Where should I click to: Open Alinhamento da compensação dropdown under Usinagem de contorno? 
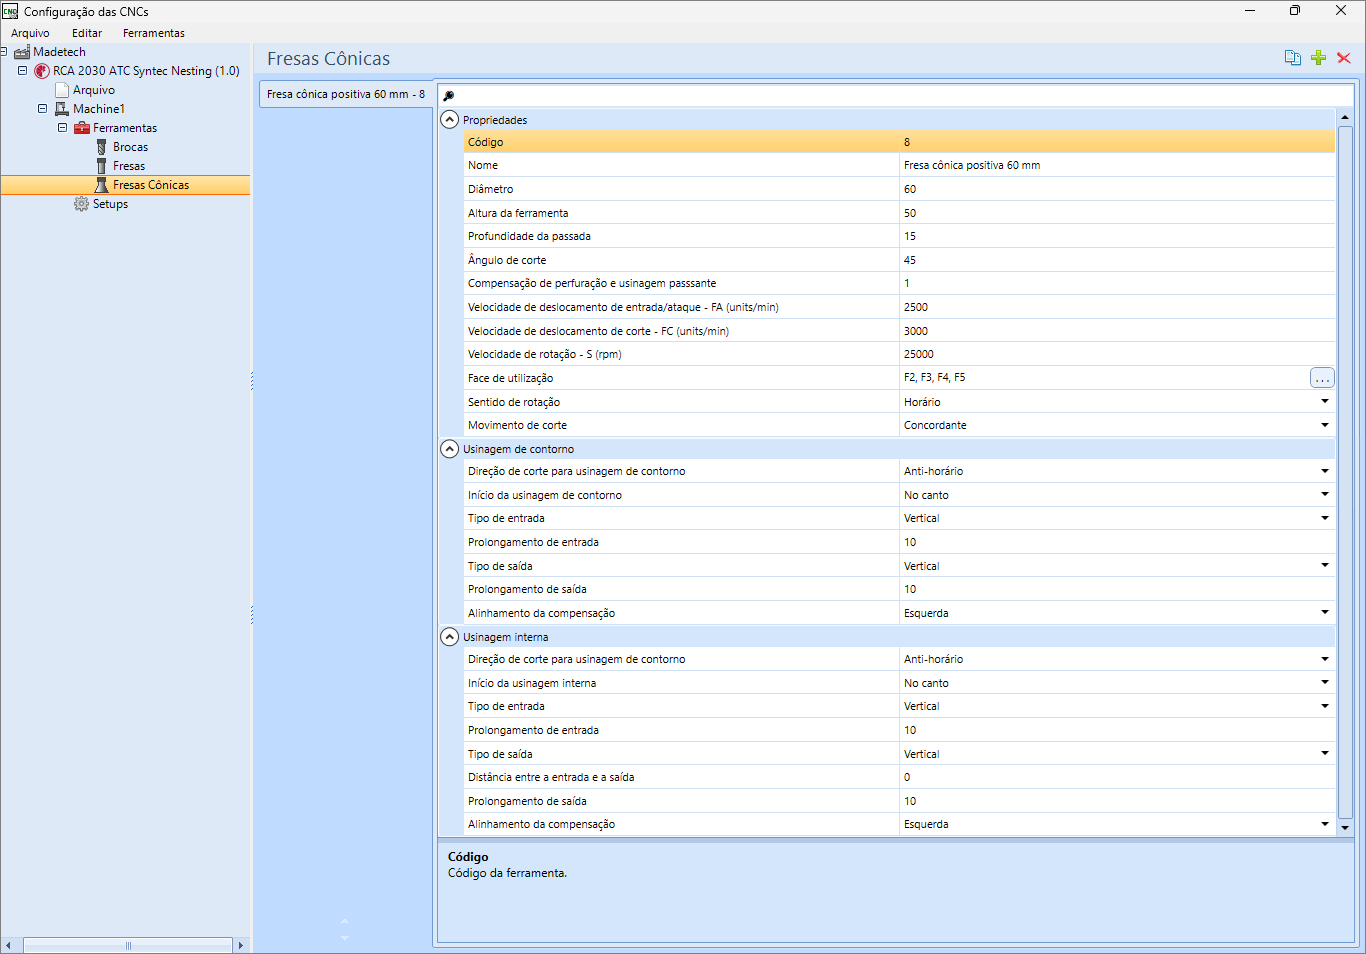pos(1324,613)
